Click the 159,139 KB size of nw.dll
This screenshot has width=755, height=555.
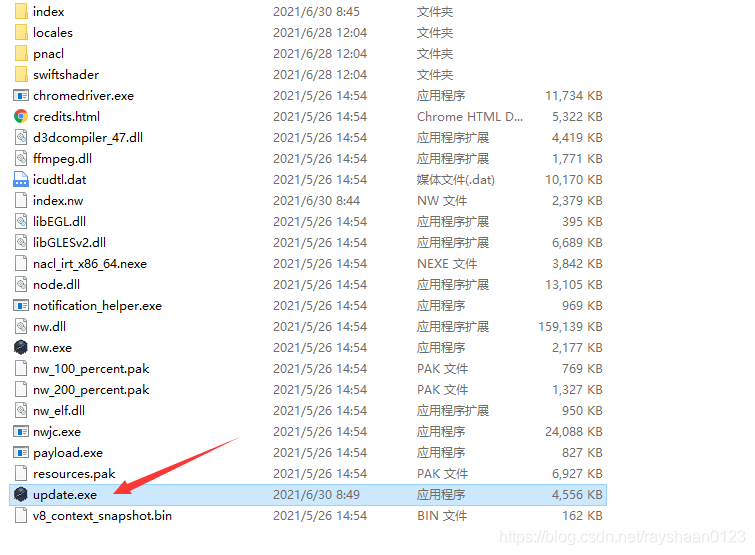tap(570, 327)
